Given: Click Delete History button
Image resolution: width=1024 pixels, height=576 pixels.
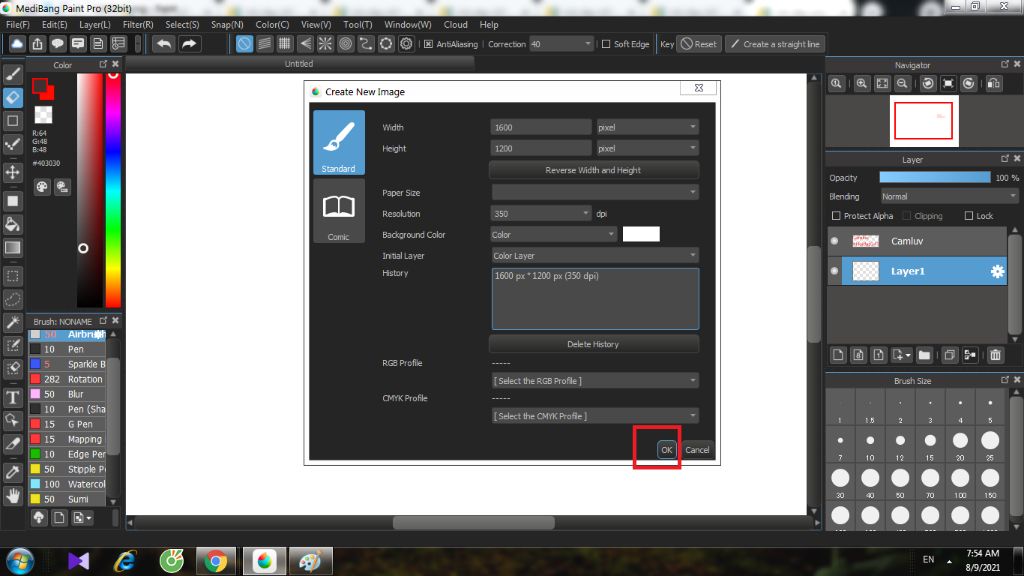Looking at the screenshot, I should pos(593,344).
